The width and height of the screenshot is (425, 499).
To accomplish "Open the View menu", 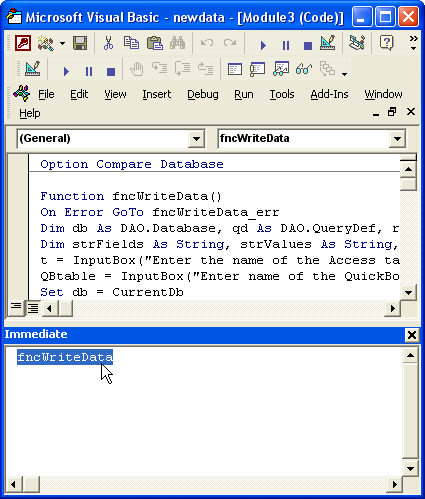I will (115, 95).
